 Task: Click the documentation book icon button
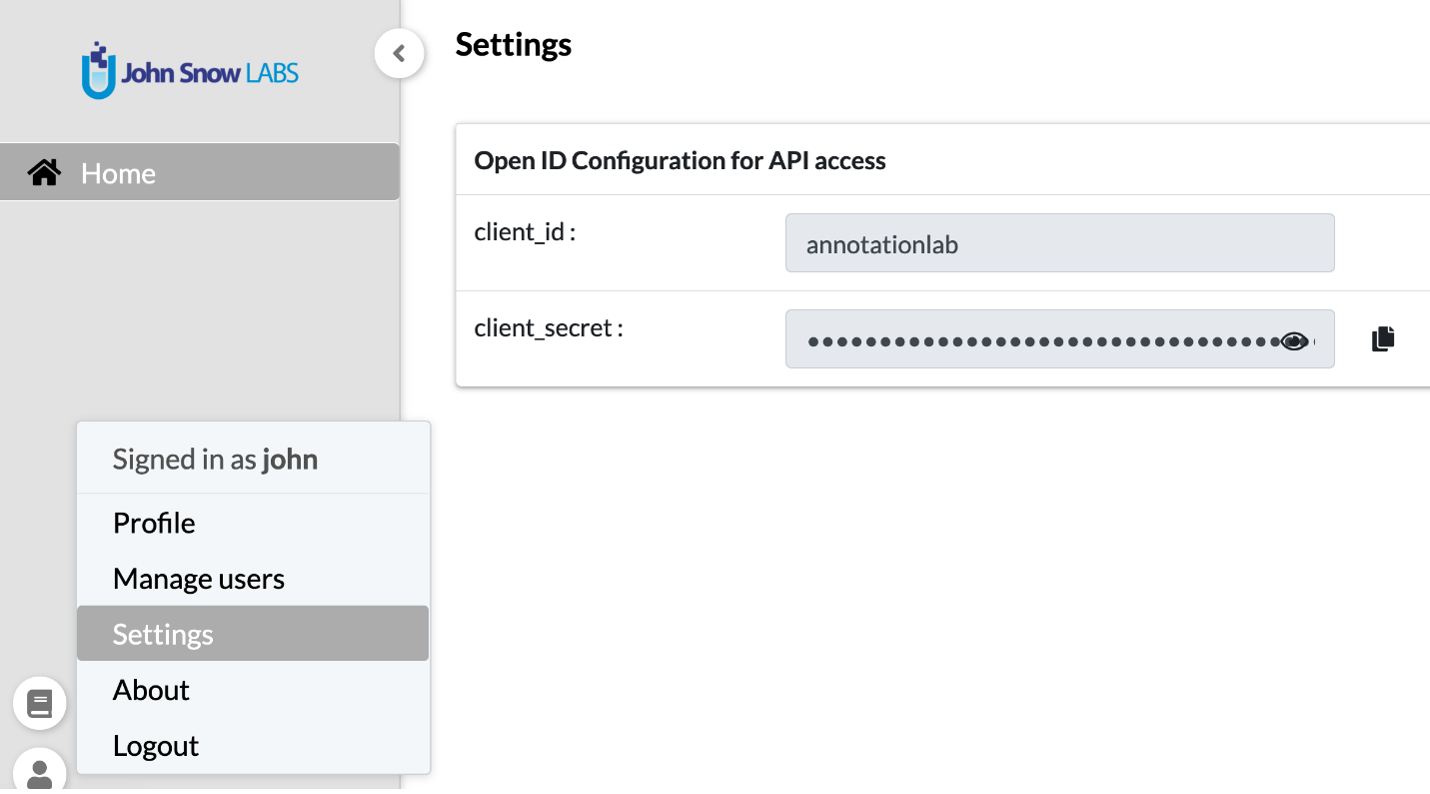click(40, 704)
